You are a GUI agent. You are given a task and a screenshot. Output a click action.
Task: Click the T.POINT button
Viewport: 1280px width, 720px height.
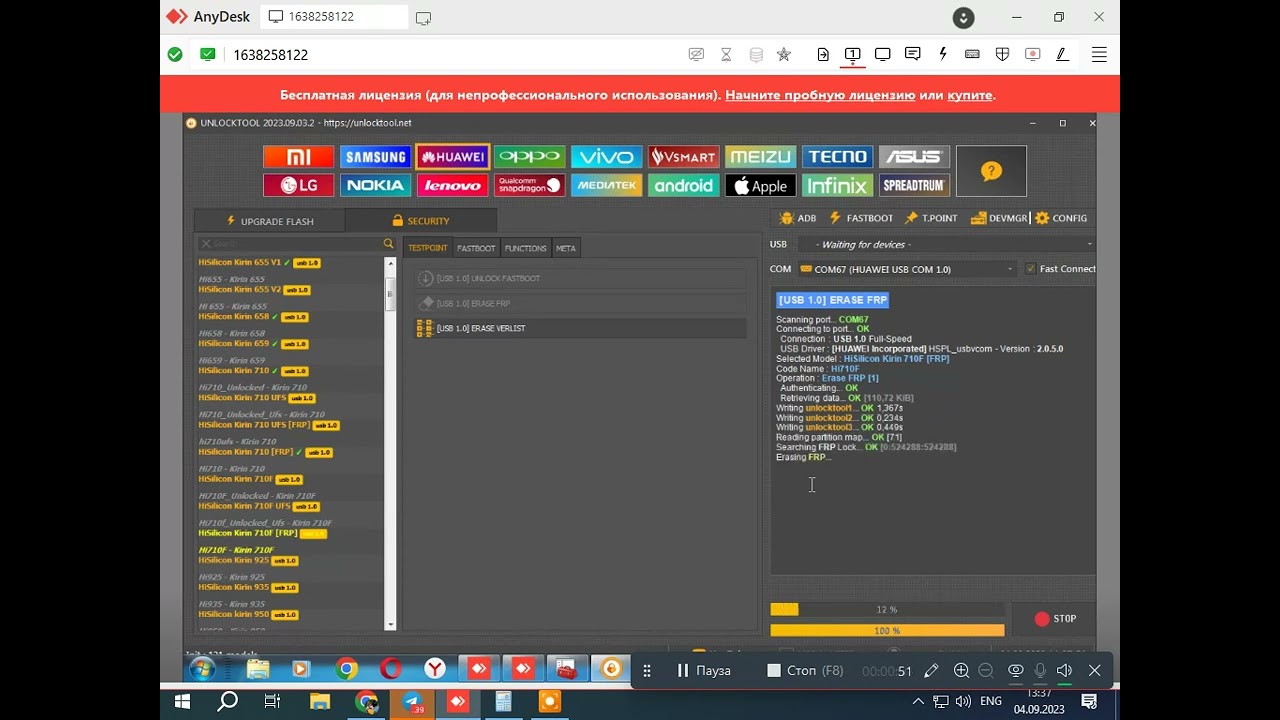pyautogui.click(x=931, y=218)
